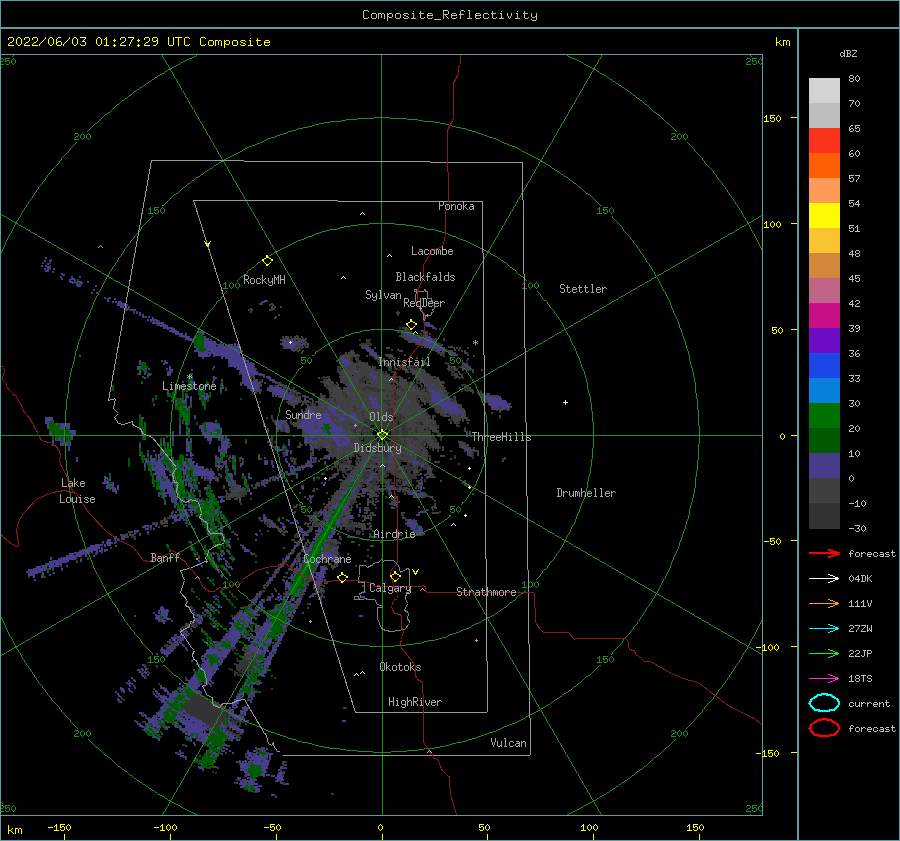Click the yellow diamond marker near RockyMH

coord(267,261)
